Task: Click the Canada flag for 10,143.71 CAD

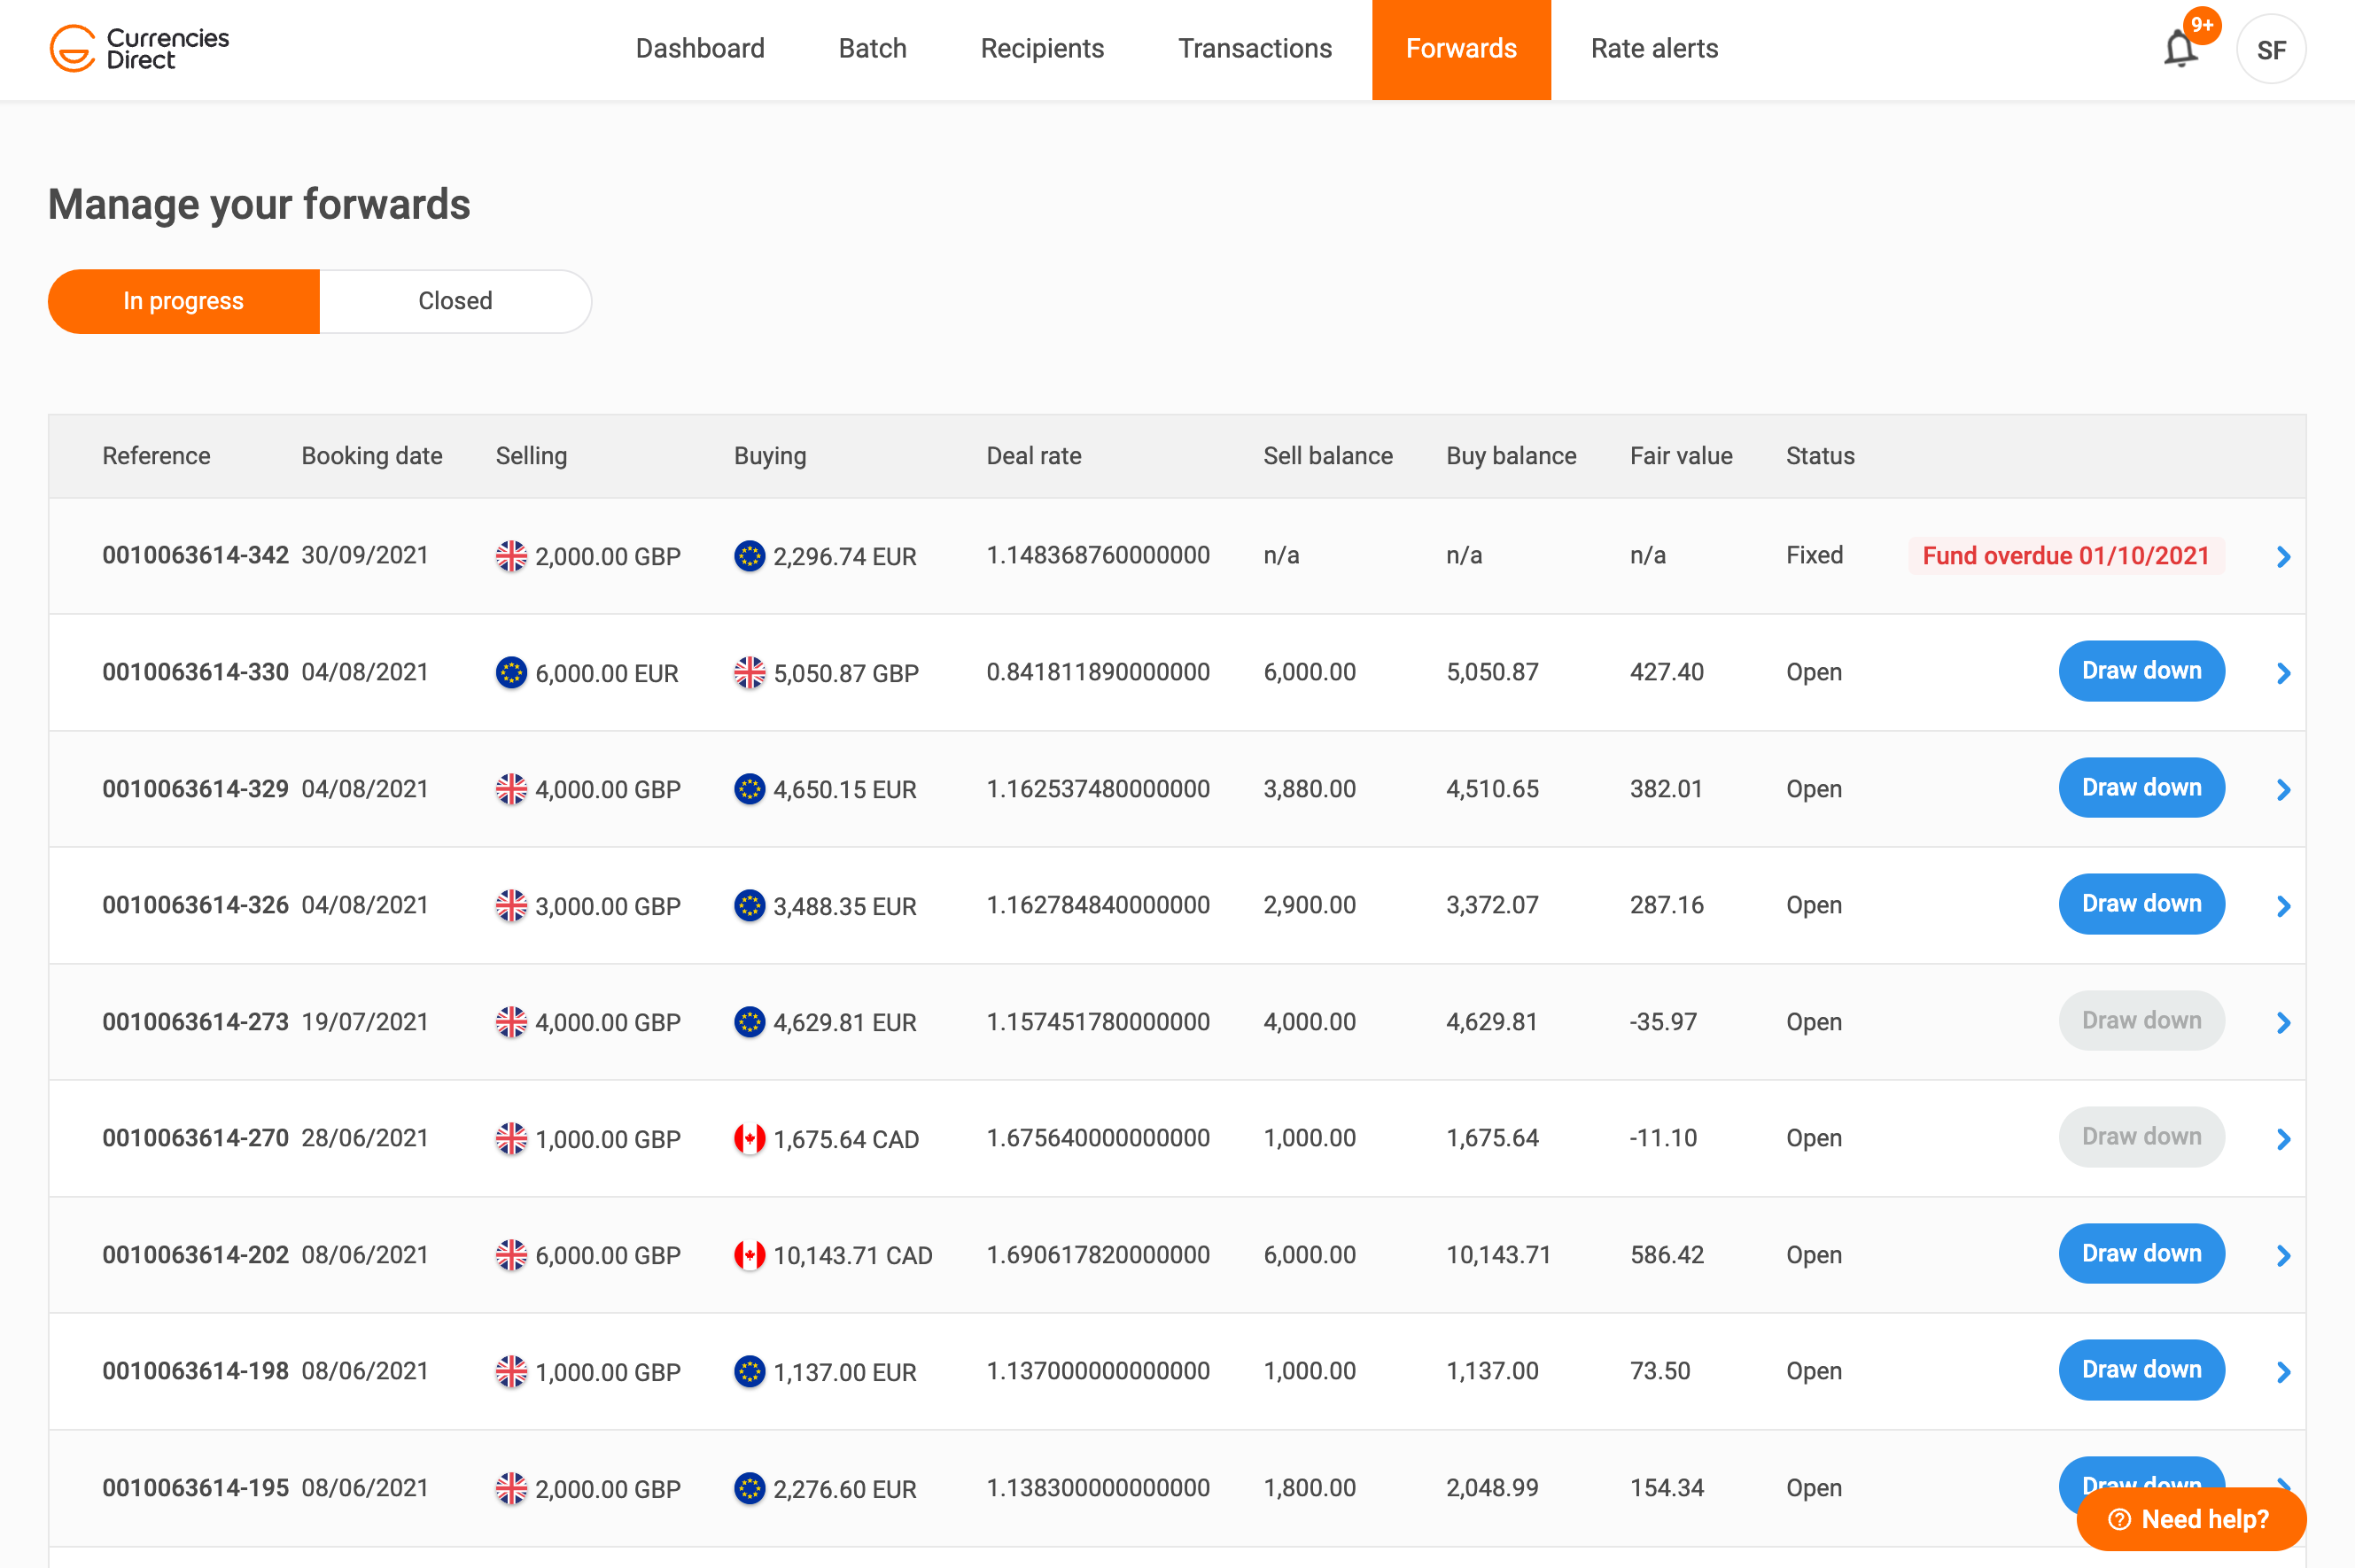Action: click(x=749, y=1255)
